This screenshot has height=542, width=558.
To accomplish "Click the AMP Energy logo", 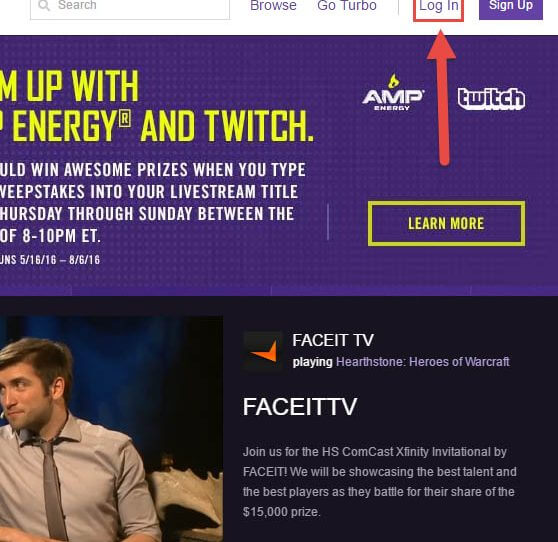I will point(393,93).
